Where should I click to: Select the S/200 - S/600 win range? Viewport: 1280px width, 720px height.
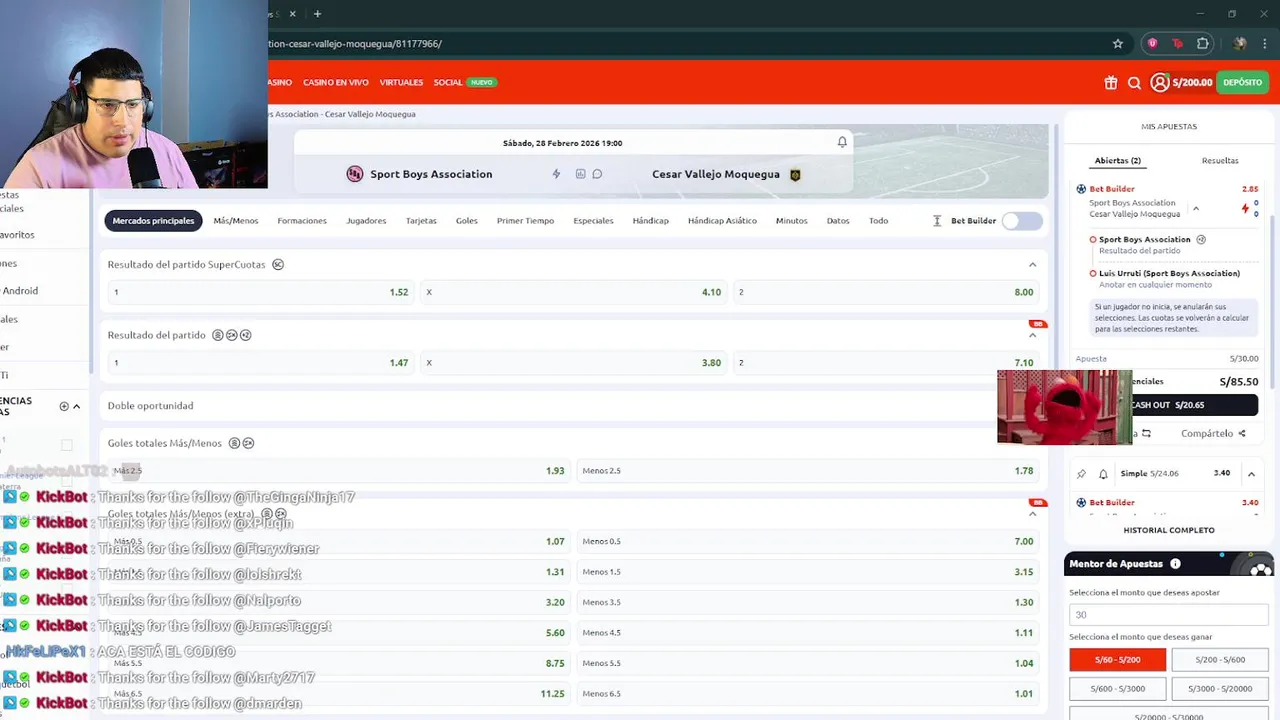click(x=1218, y=660)
